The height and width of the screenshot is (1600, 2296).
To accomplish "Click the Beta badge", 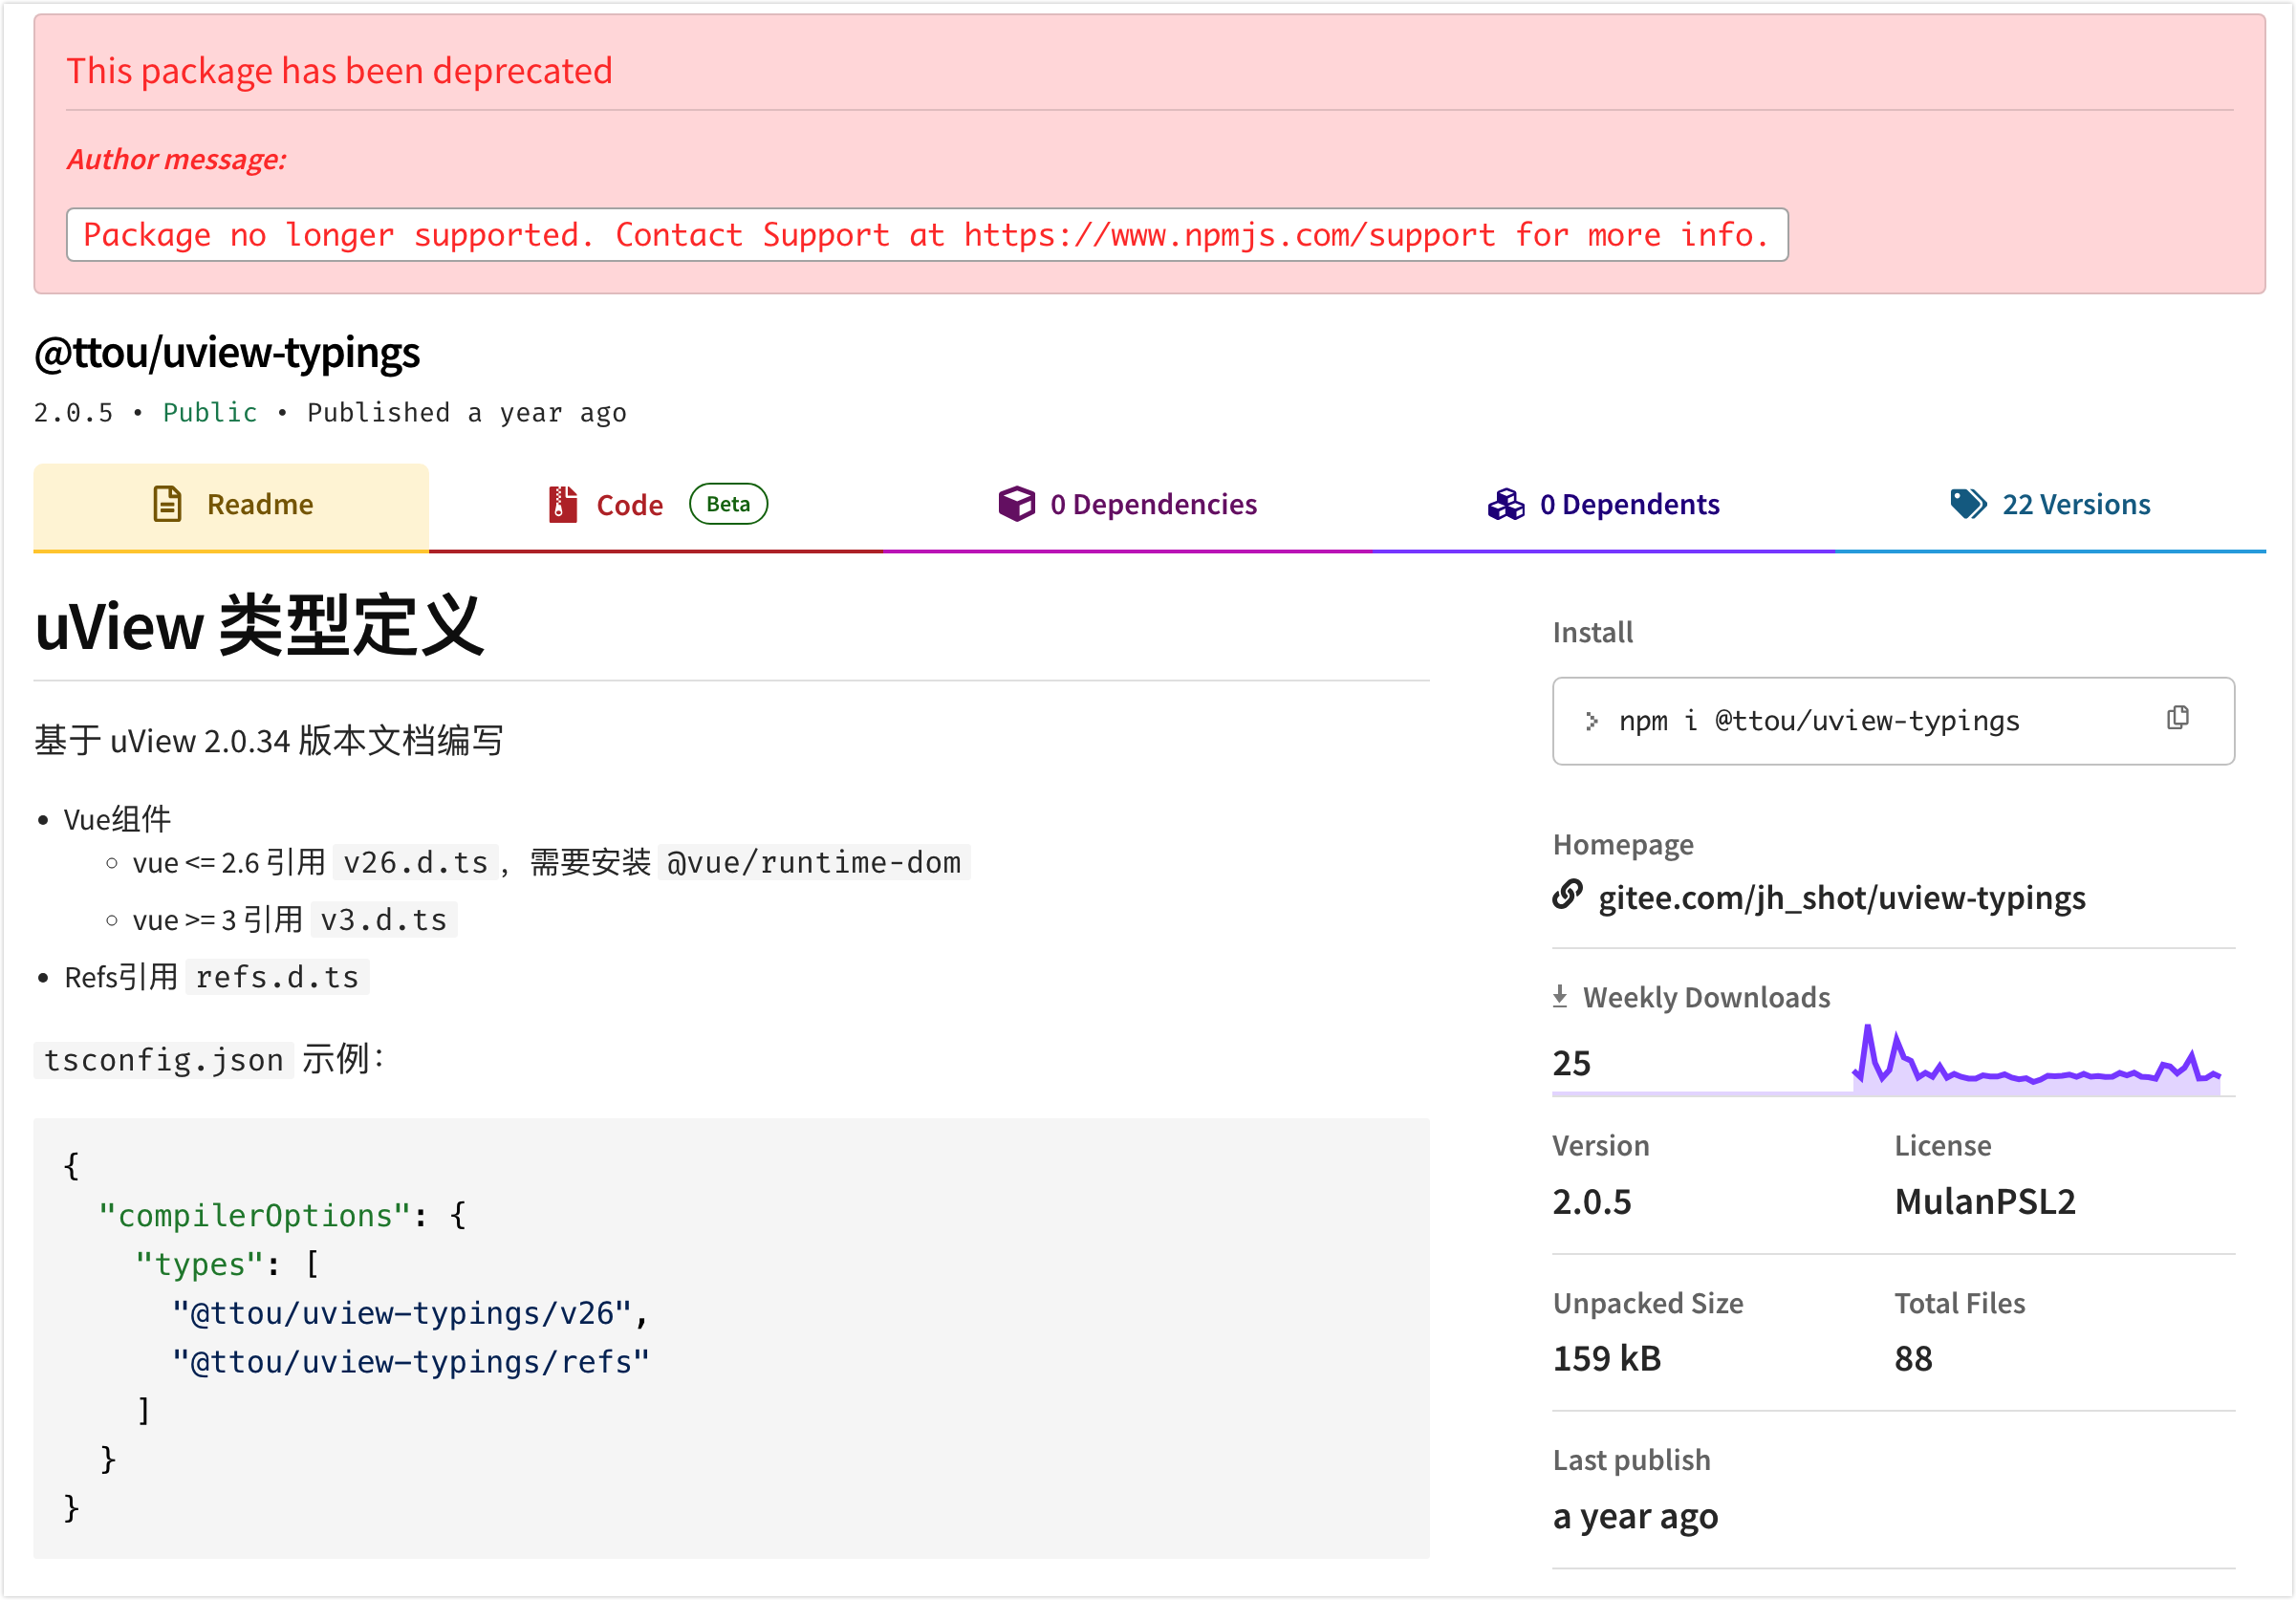I will [728, 504].
